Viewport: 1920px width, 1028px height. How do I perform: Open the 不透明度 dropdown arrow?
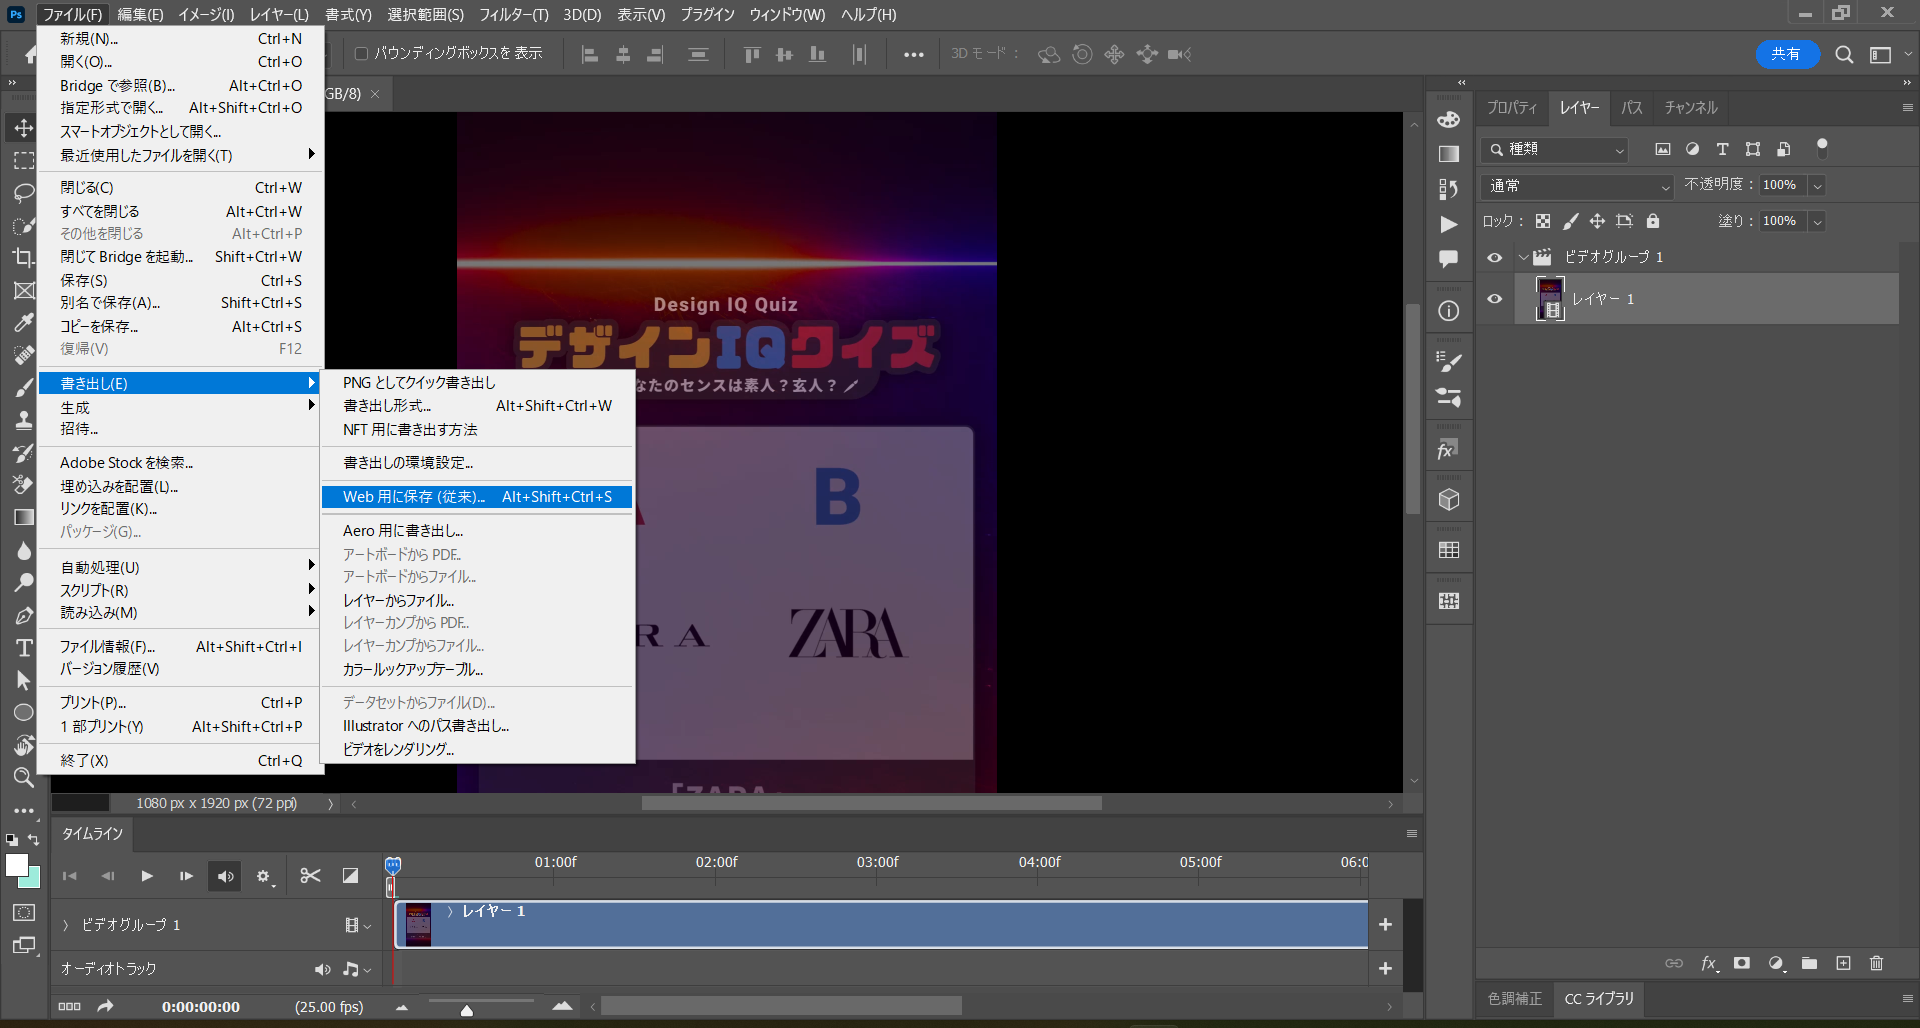(x=1818, y=185)
